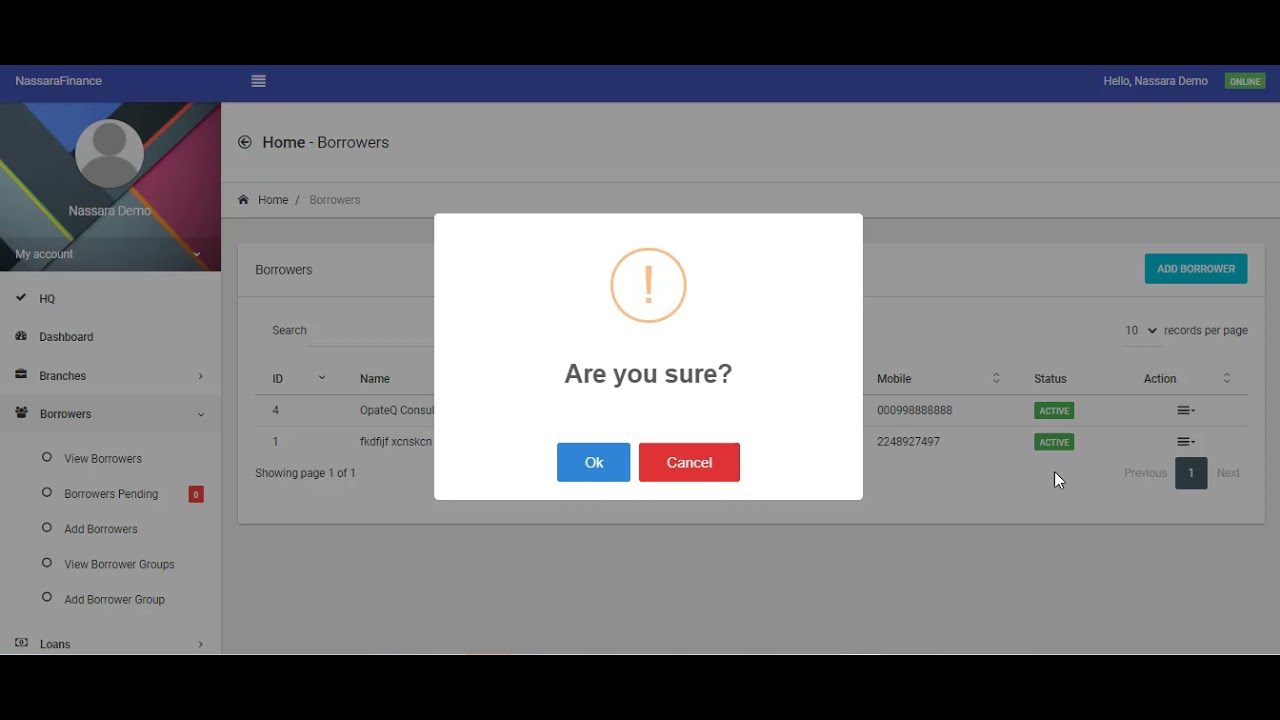Expand the My account dropdown
The image size is (1280, 720).
110,254
